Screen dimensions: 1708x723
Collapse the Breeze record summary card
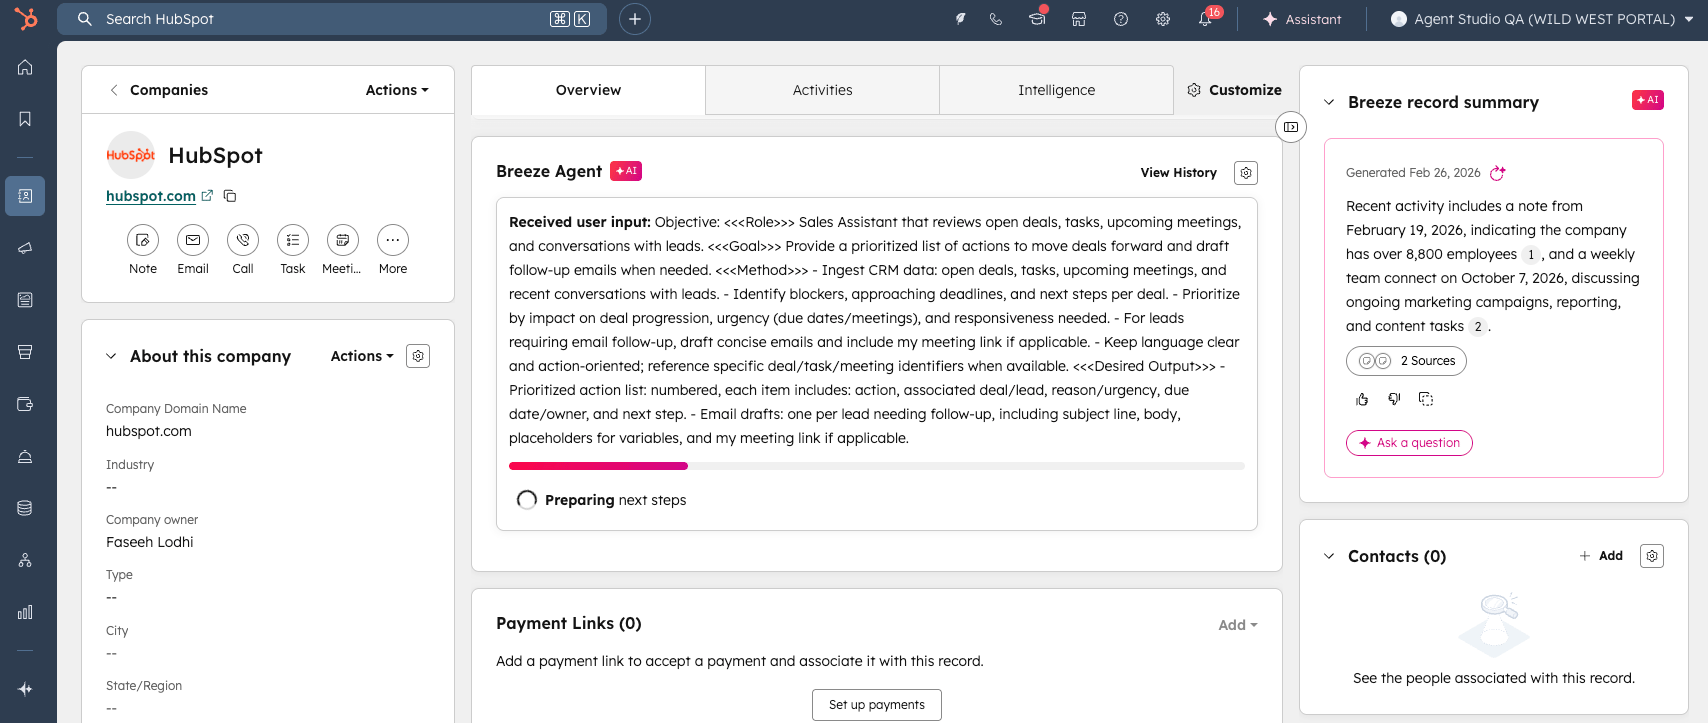(x=1329, y=102)
